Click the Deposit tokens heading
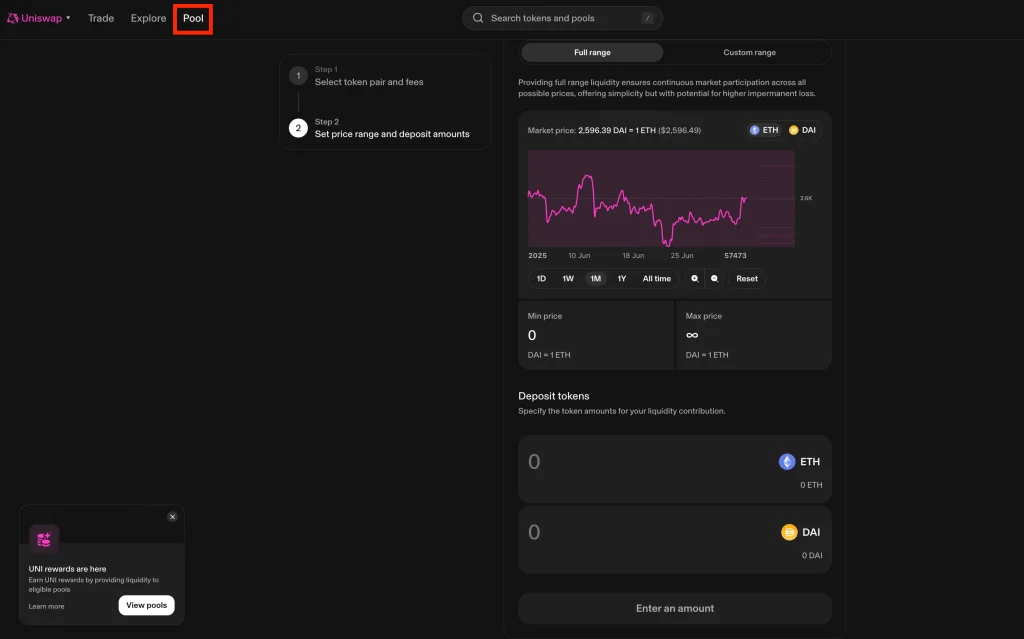The width and height of the screenshot is (1024, 639). pos(554,396)
